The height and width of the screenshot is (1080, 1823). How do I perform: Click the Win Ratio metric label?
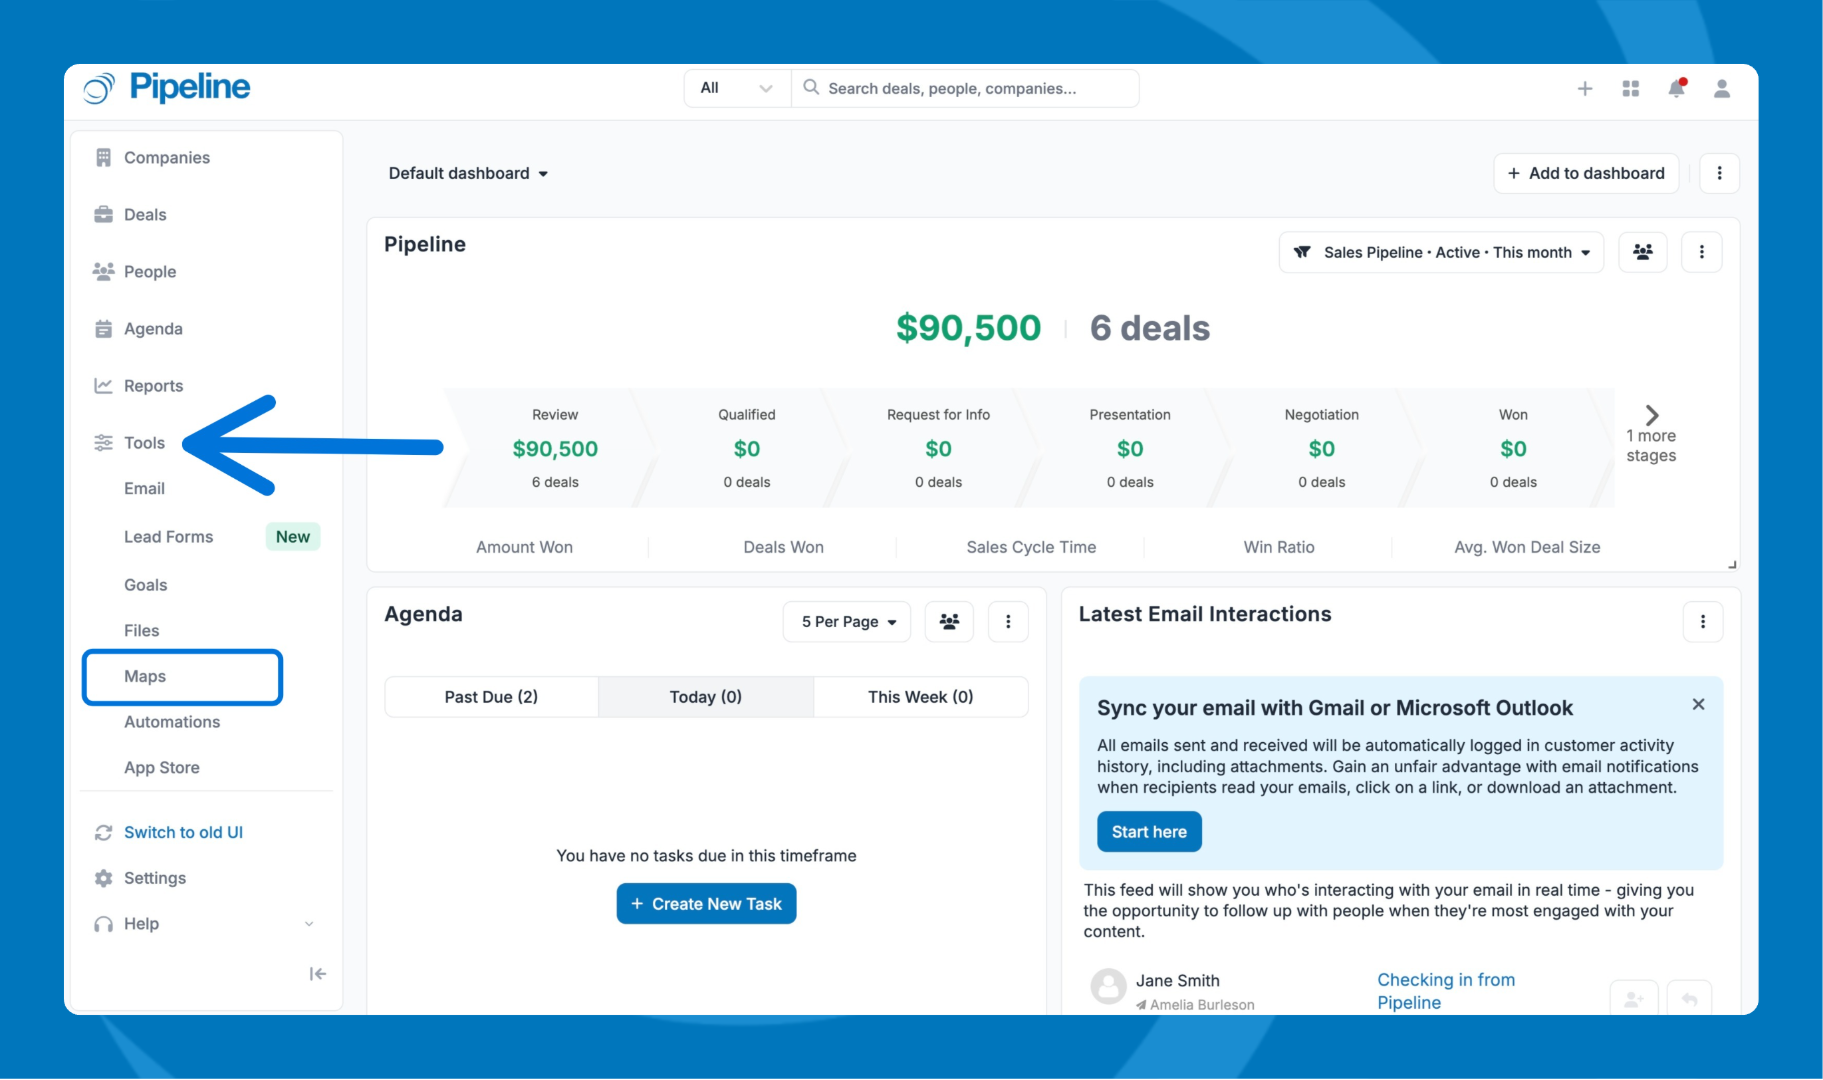click(1279, 547)
